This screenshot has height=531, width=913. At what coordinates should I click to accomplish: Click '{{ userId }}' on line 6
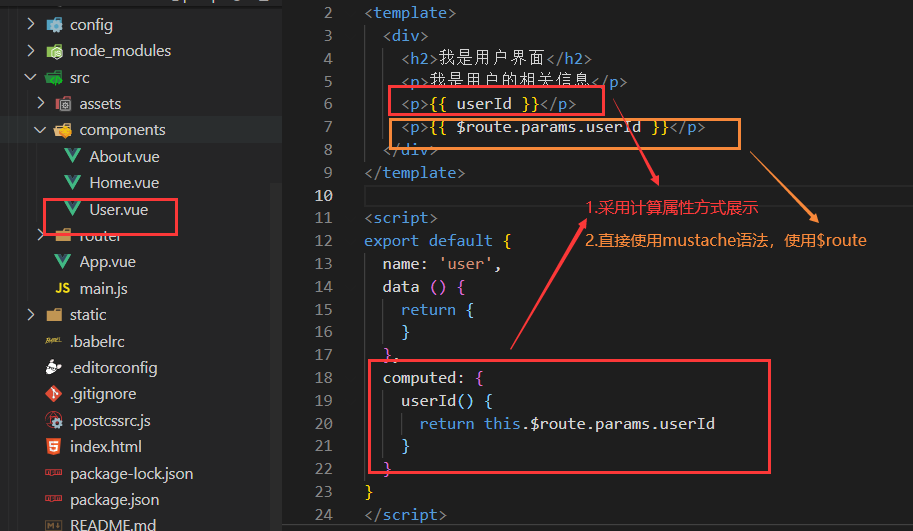pos(484,104)
